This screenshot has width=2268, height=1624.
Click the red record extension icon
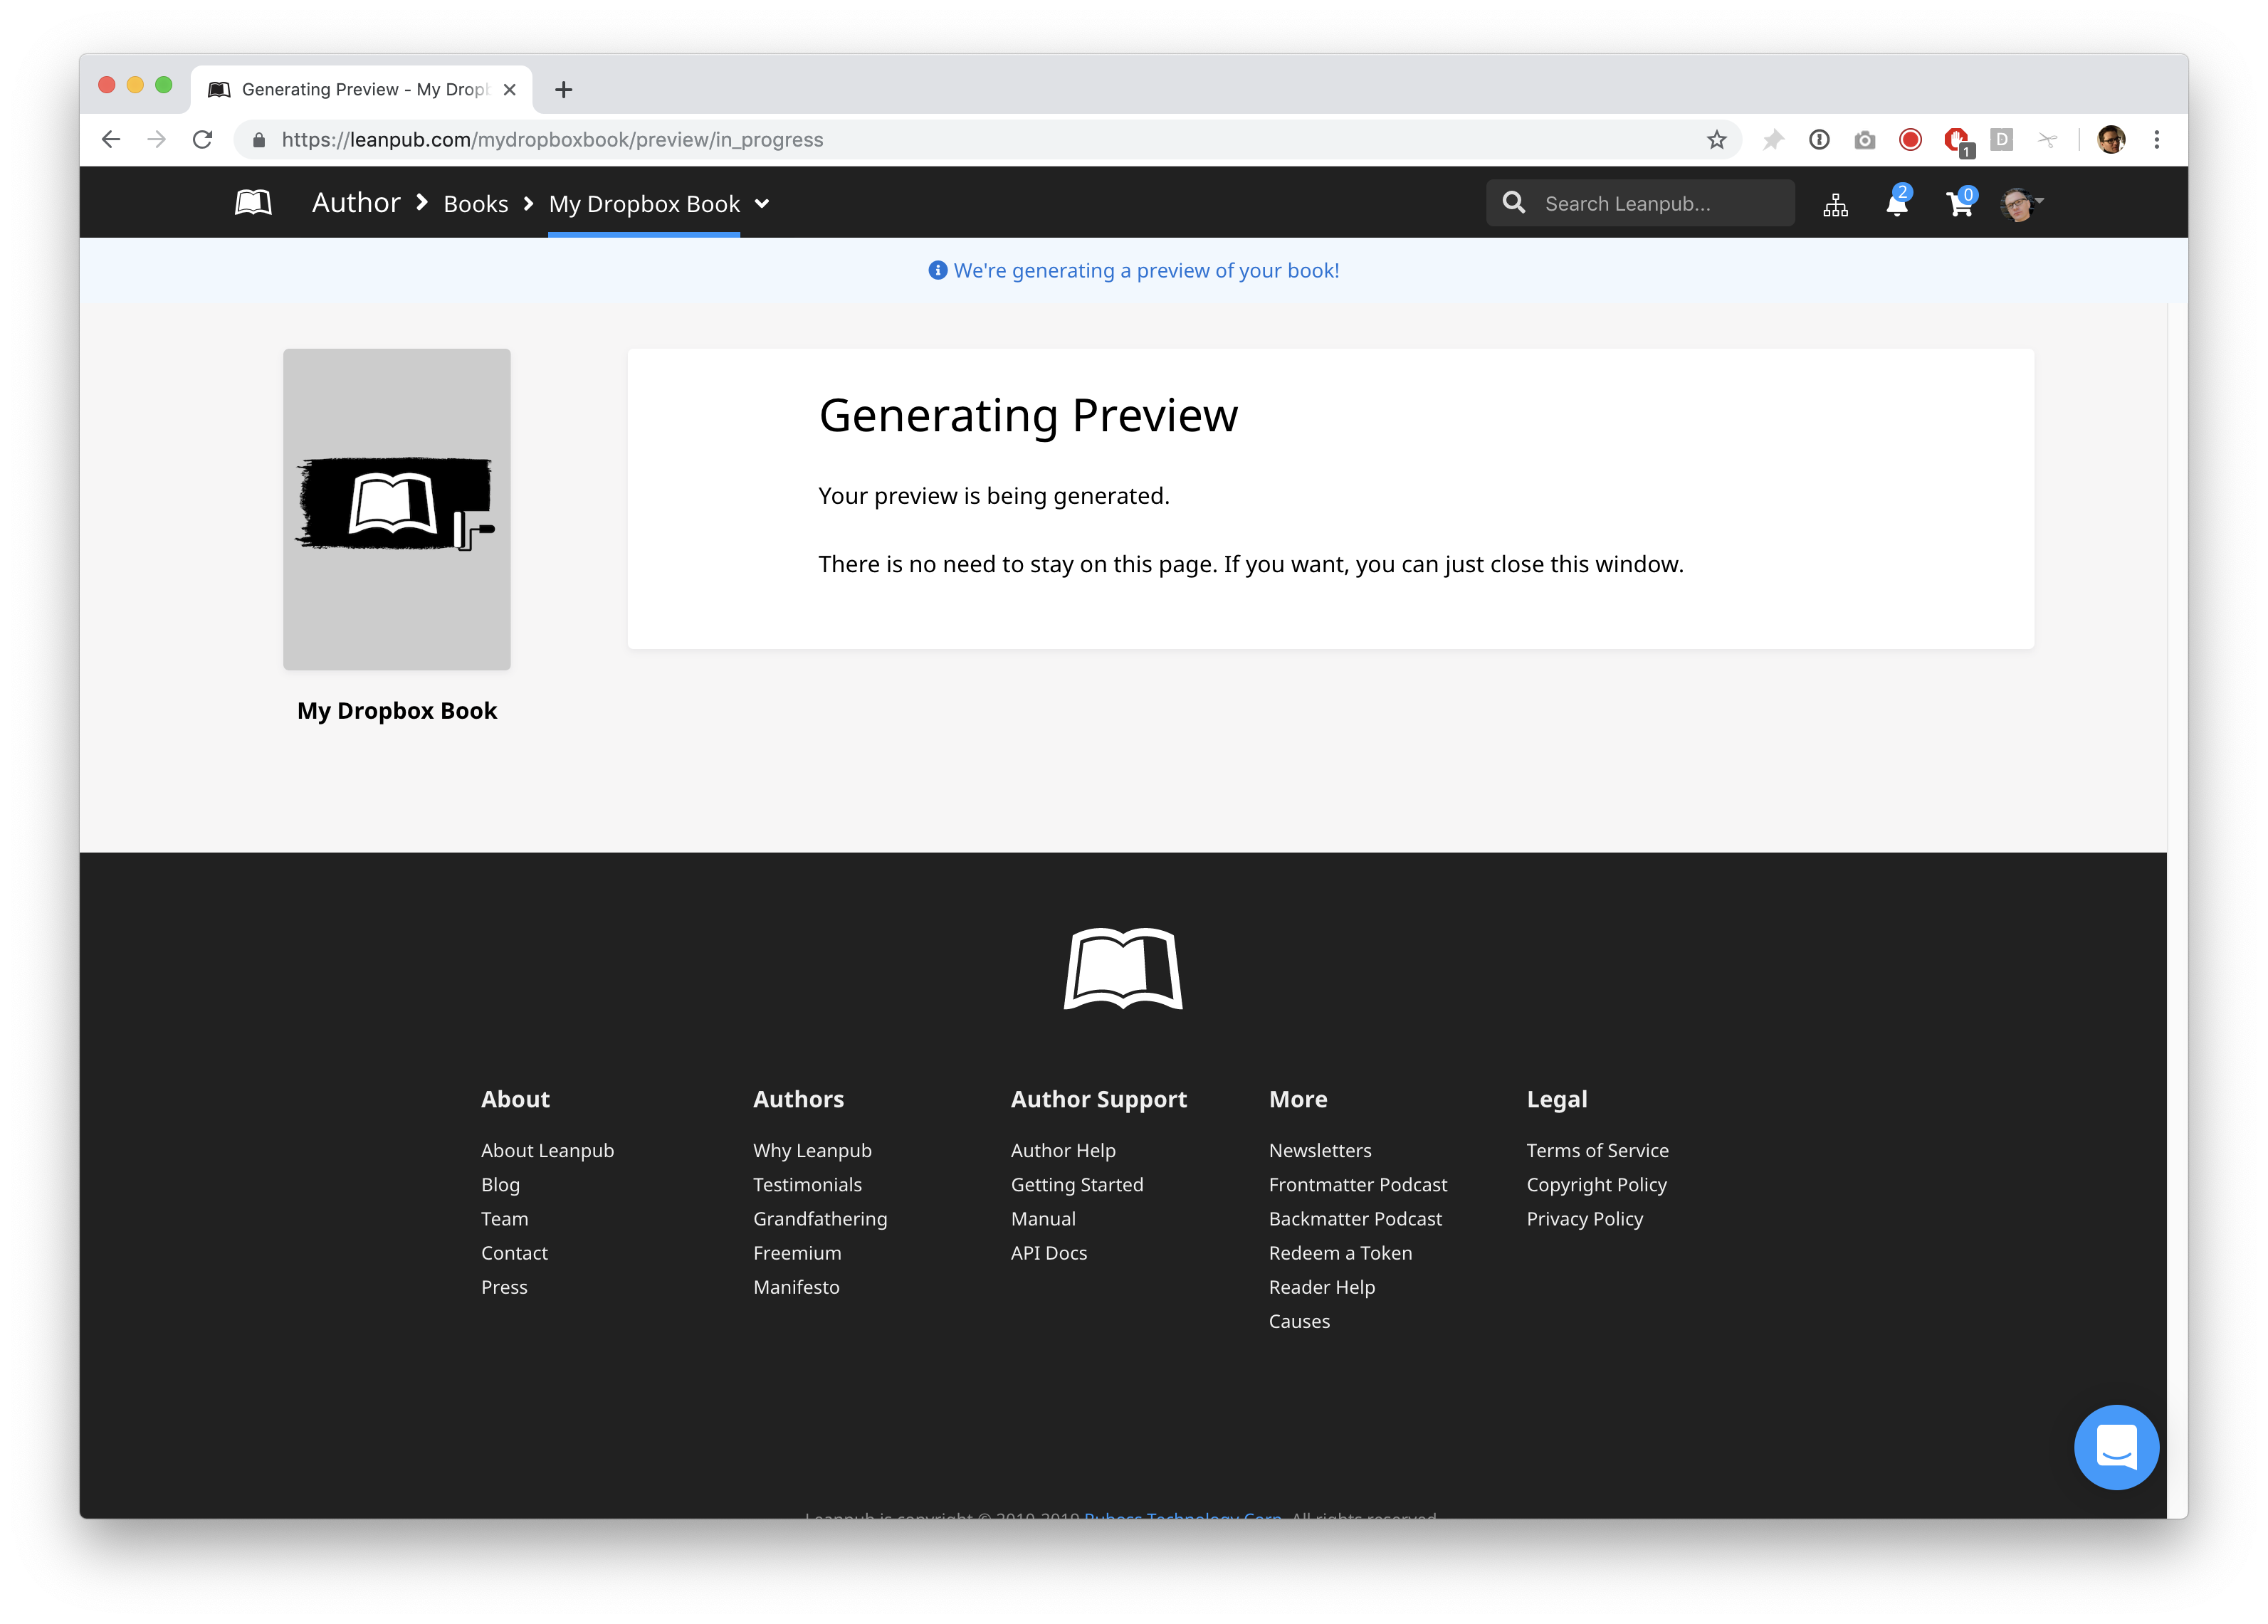click(x=1910, y=140)
